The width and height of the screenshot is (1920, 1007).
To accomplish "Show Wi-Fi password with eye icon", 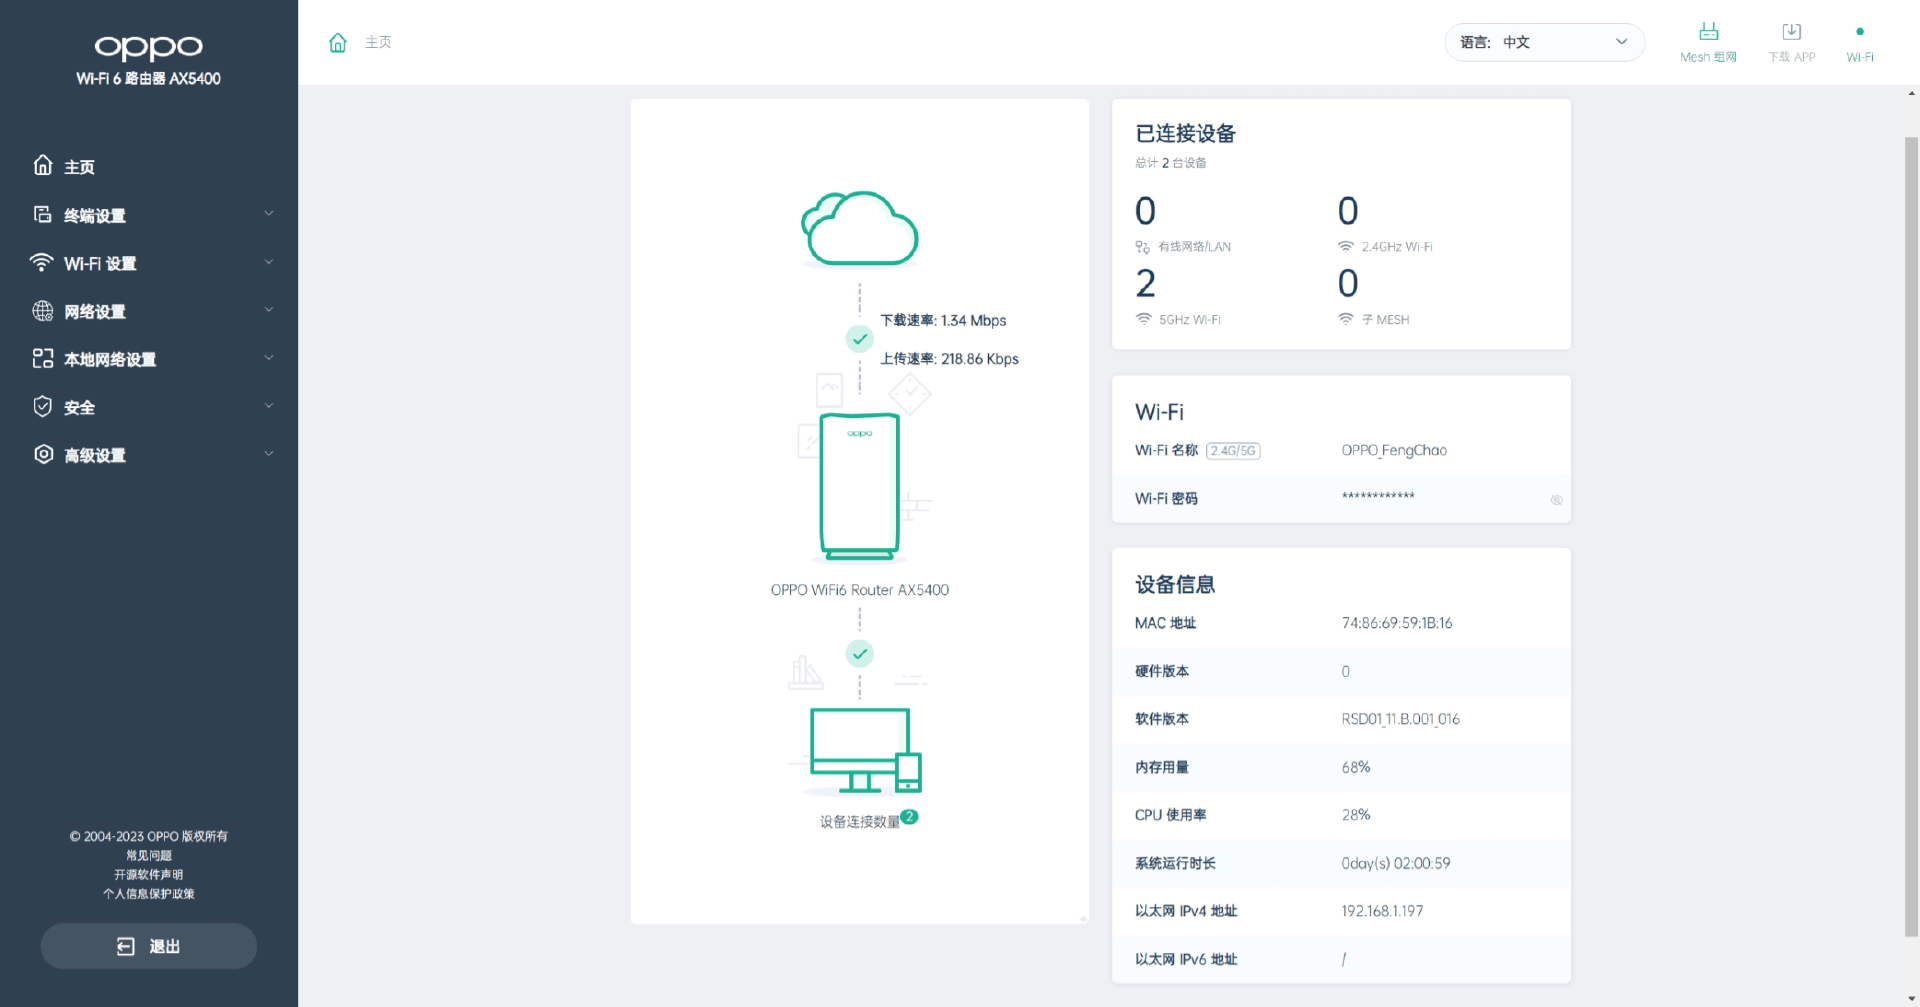I will click(1556, 500).
